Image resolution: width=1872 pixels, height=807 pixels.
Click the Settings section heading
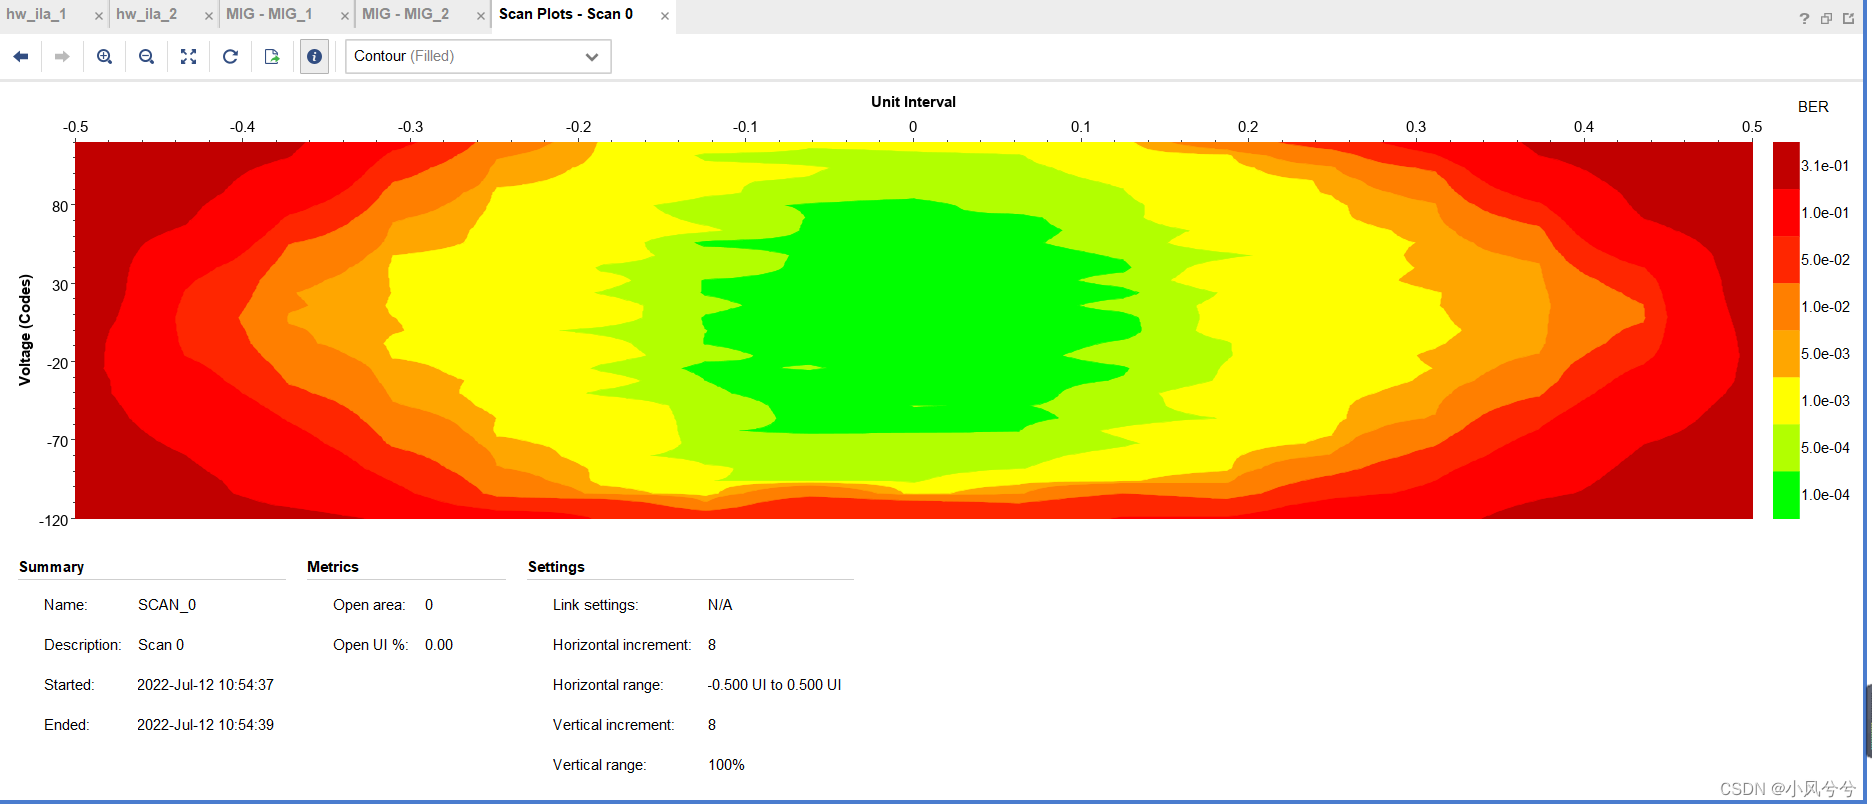tap(556, 567)
